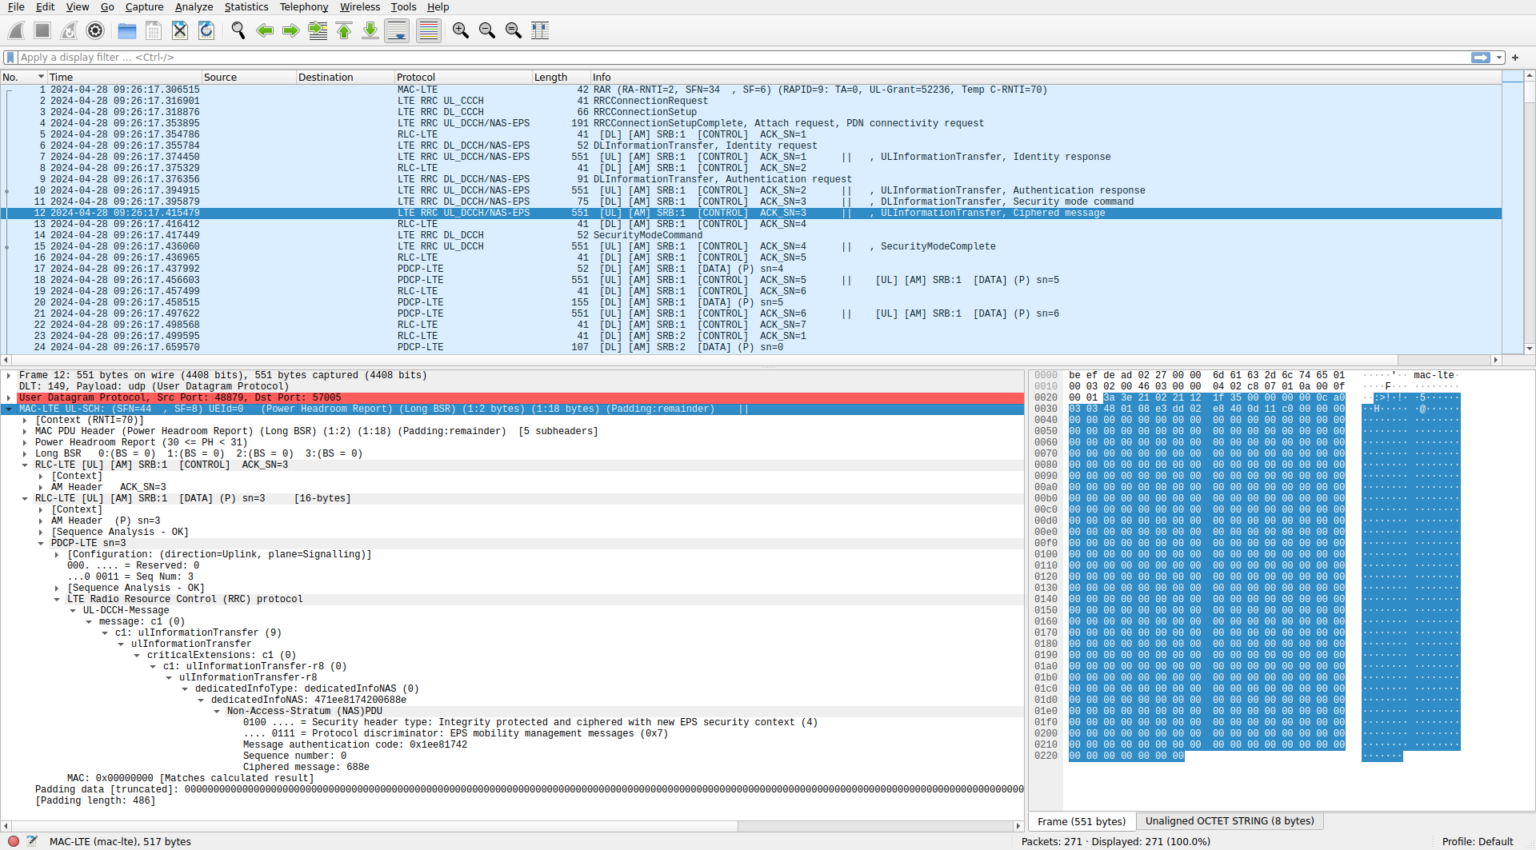Zoom in on the packet list text
This screenshot has height=850, width=1536.
coord(461,30)
